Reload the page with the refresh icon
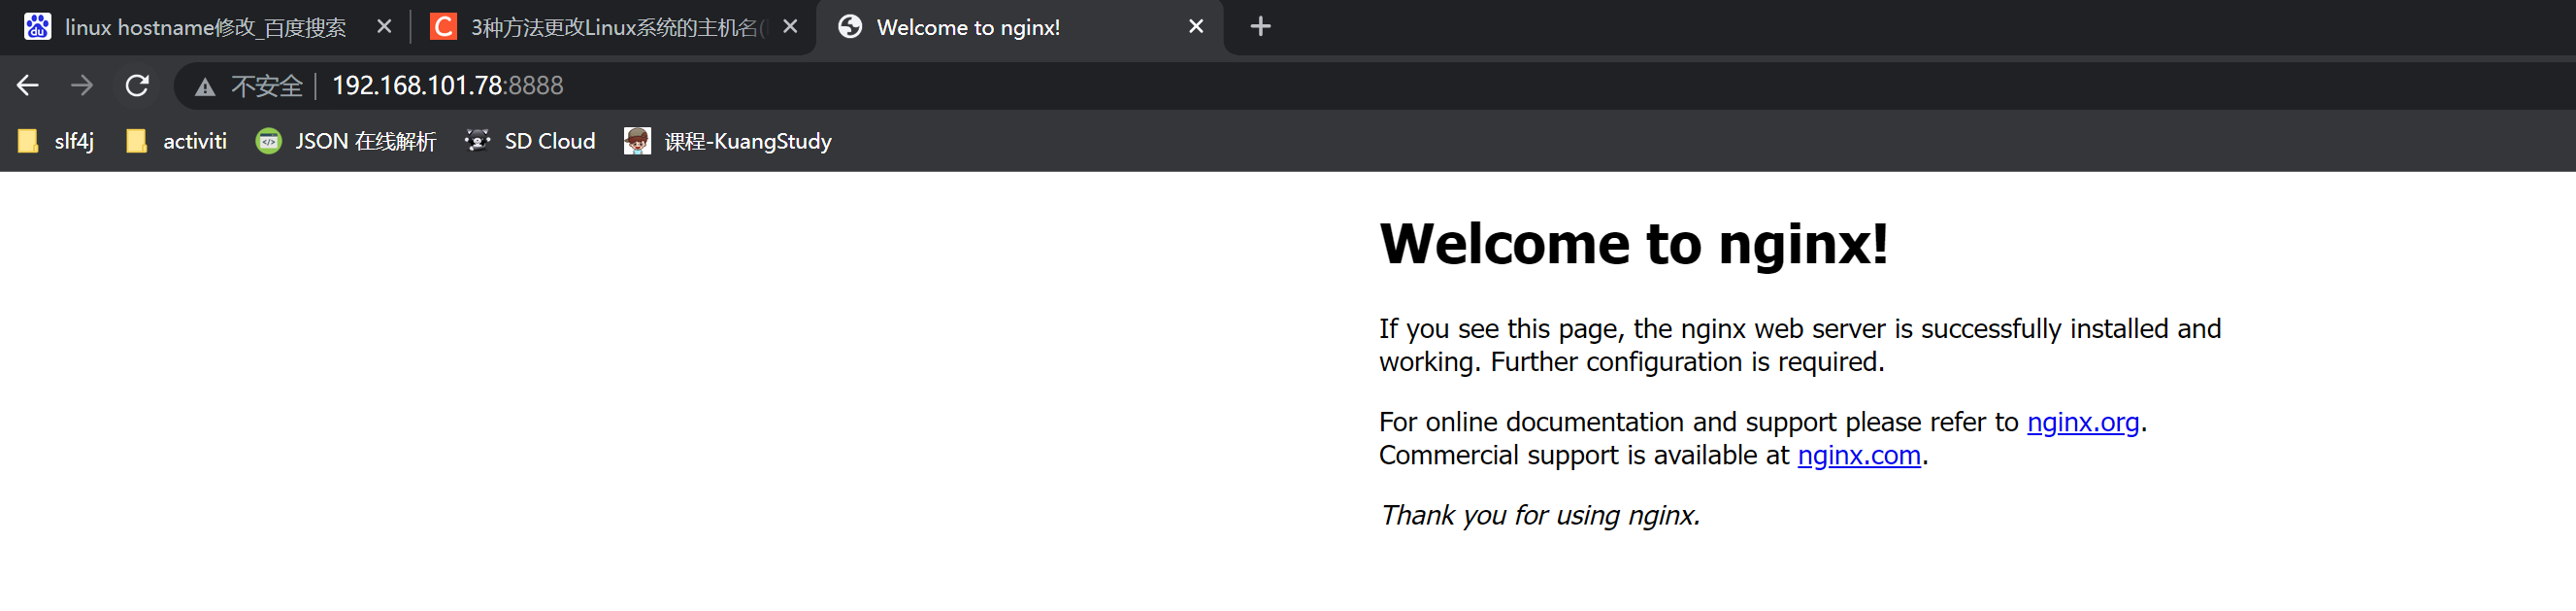Screen dimensions: 2576x611 coord(137,86)
